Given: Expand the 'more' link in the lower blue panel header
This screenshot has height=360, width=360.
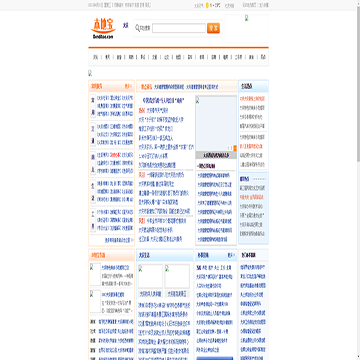Looking at the screenshot, I should [x=231, y=255].
